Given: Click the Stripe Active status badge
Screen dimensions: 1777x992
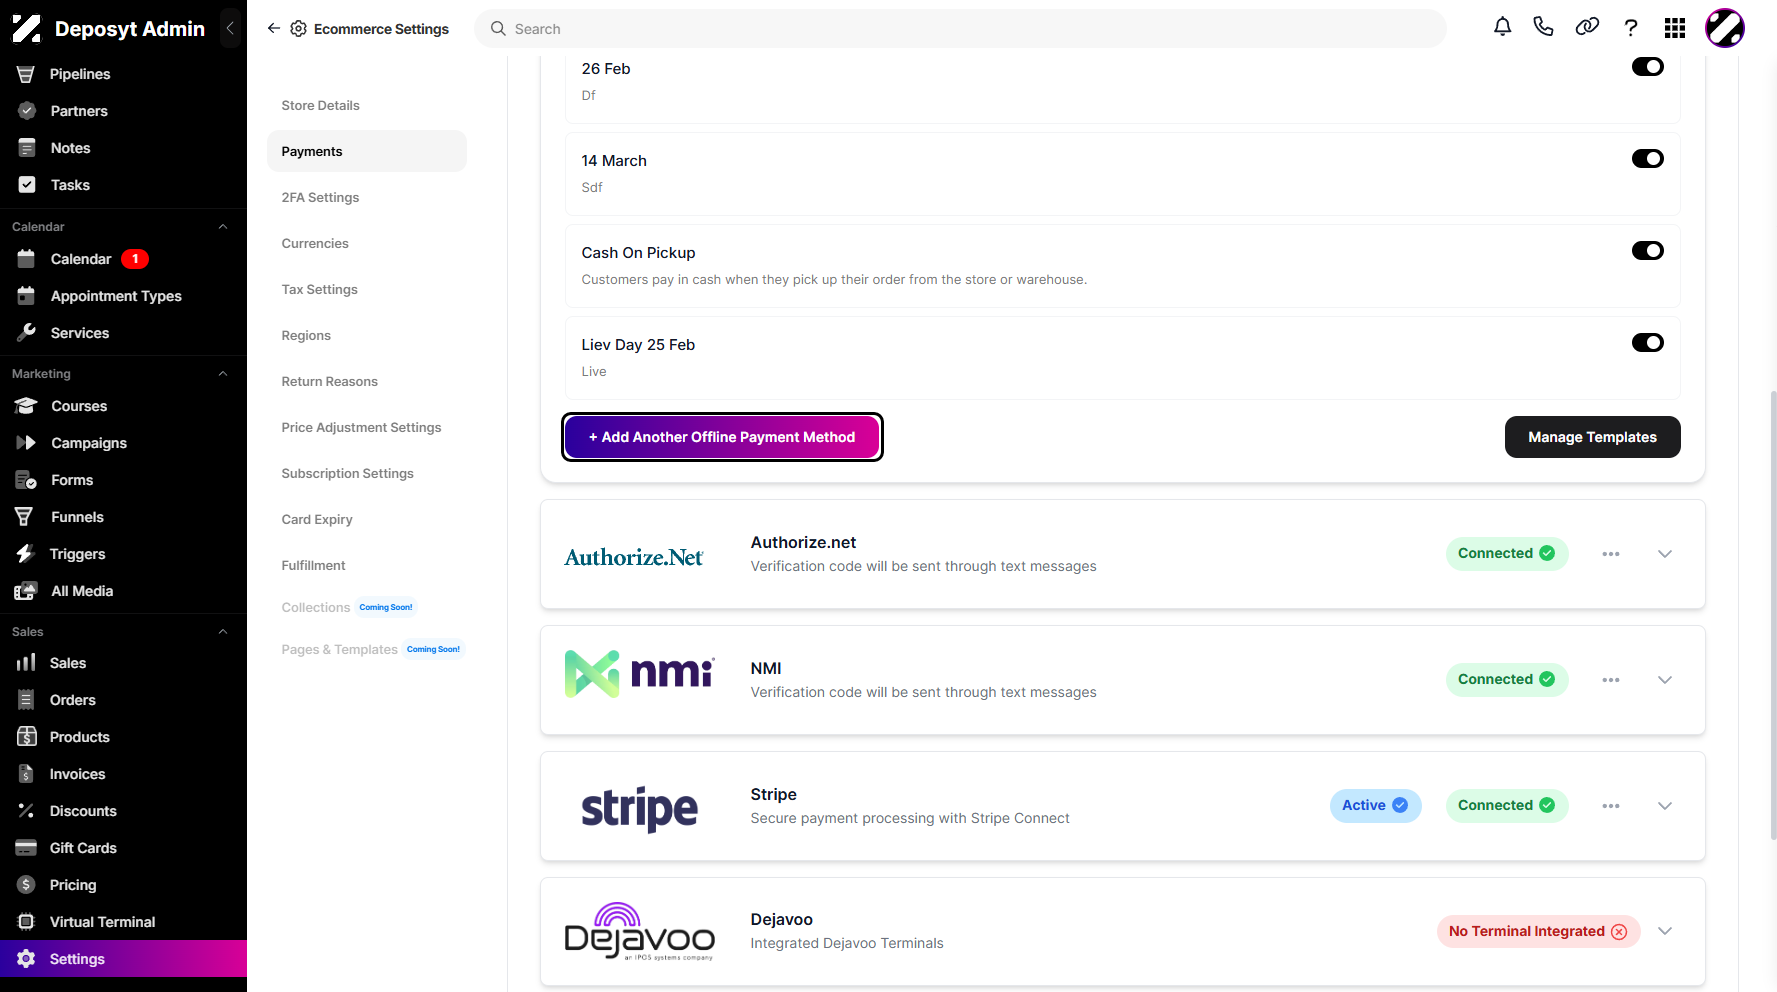Looking at the screenshot, I should 1375,806.
